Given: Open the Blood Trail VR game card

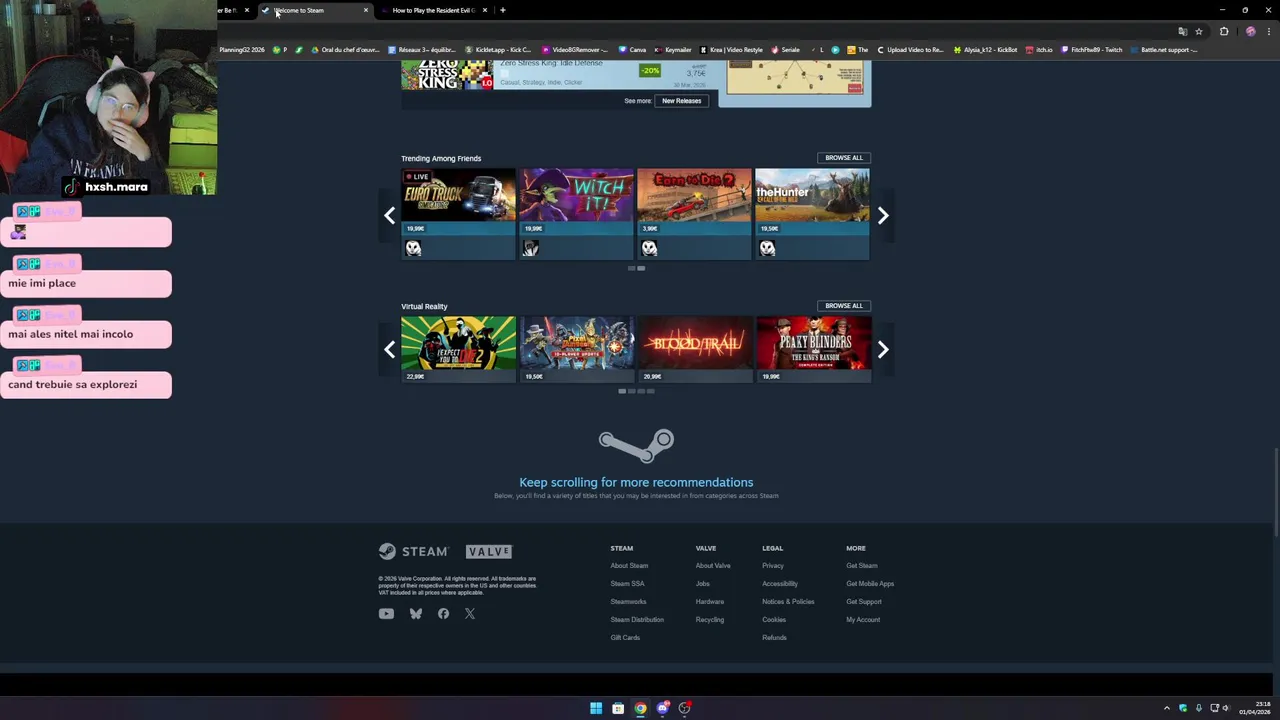Looking at the screenshot, I should coord(695,349).
